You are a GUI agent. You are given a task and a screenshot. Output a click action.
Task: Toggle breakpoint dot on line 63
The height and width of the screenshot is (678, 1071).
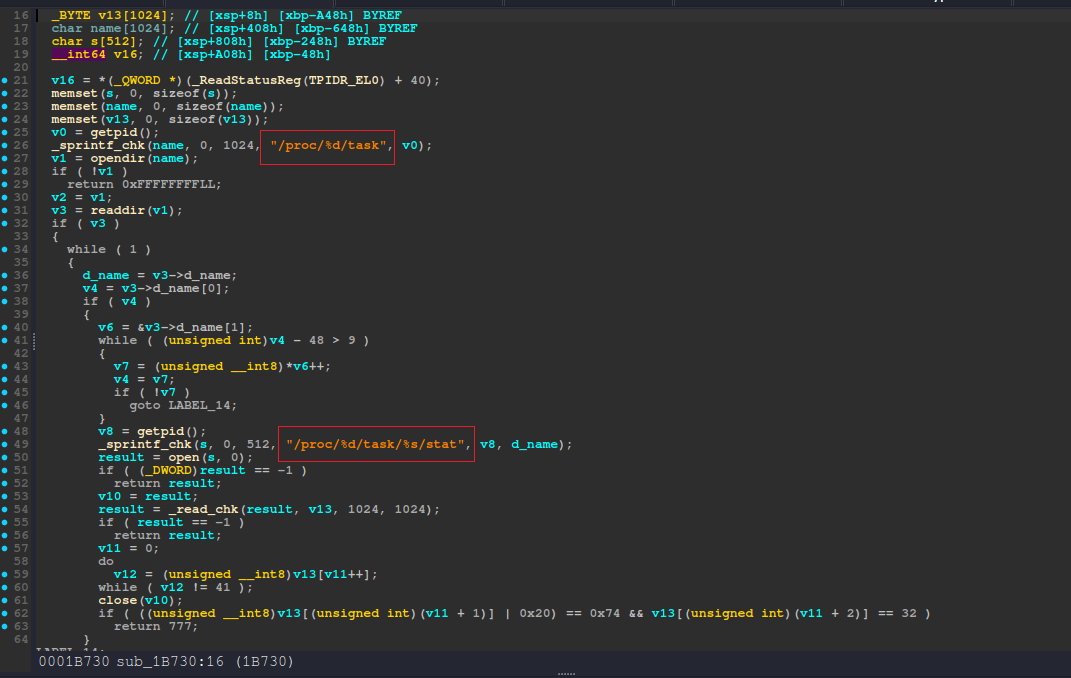[5, 627]
